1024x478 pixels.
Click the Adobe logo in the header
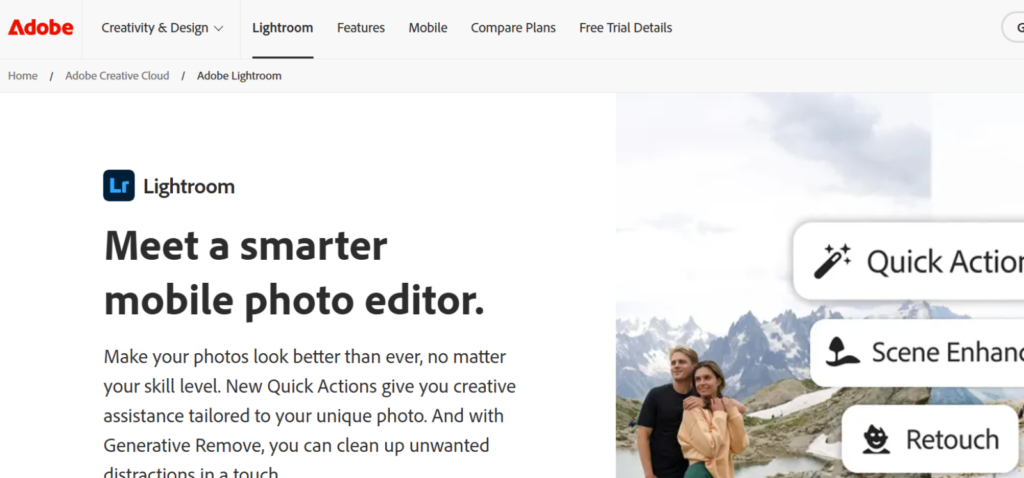(x=41, y=28)
